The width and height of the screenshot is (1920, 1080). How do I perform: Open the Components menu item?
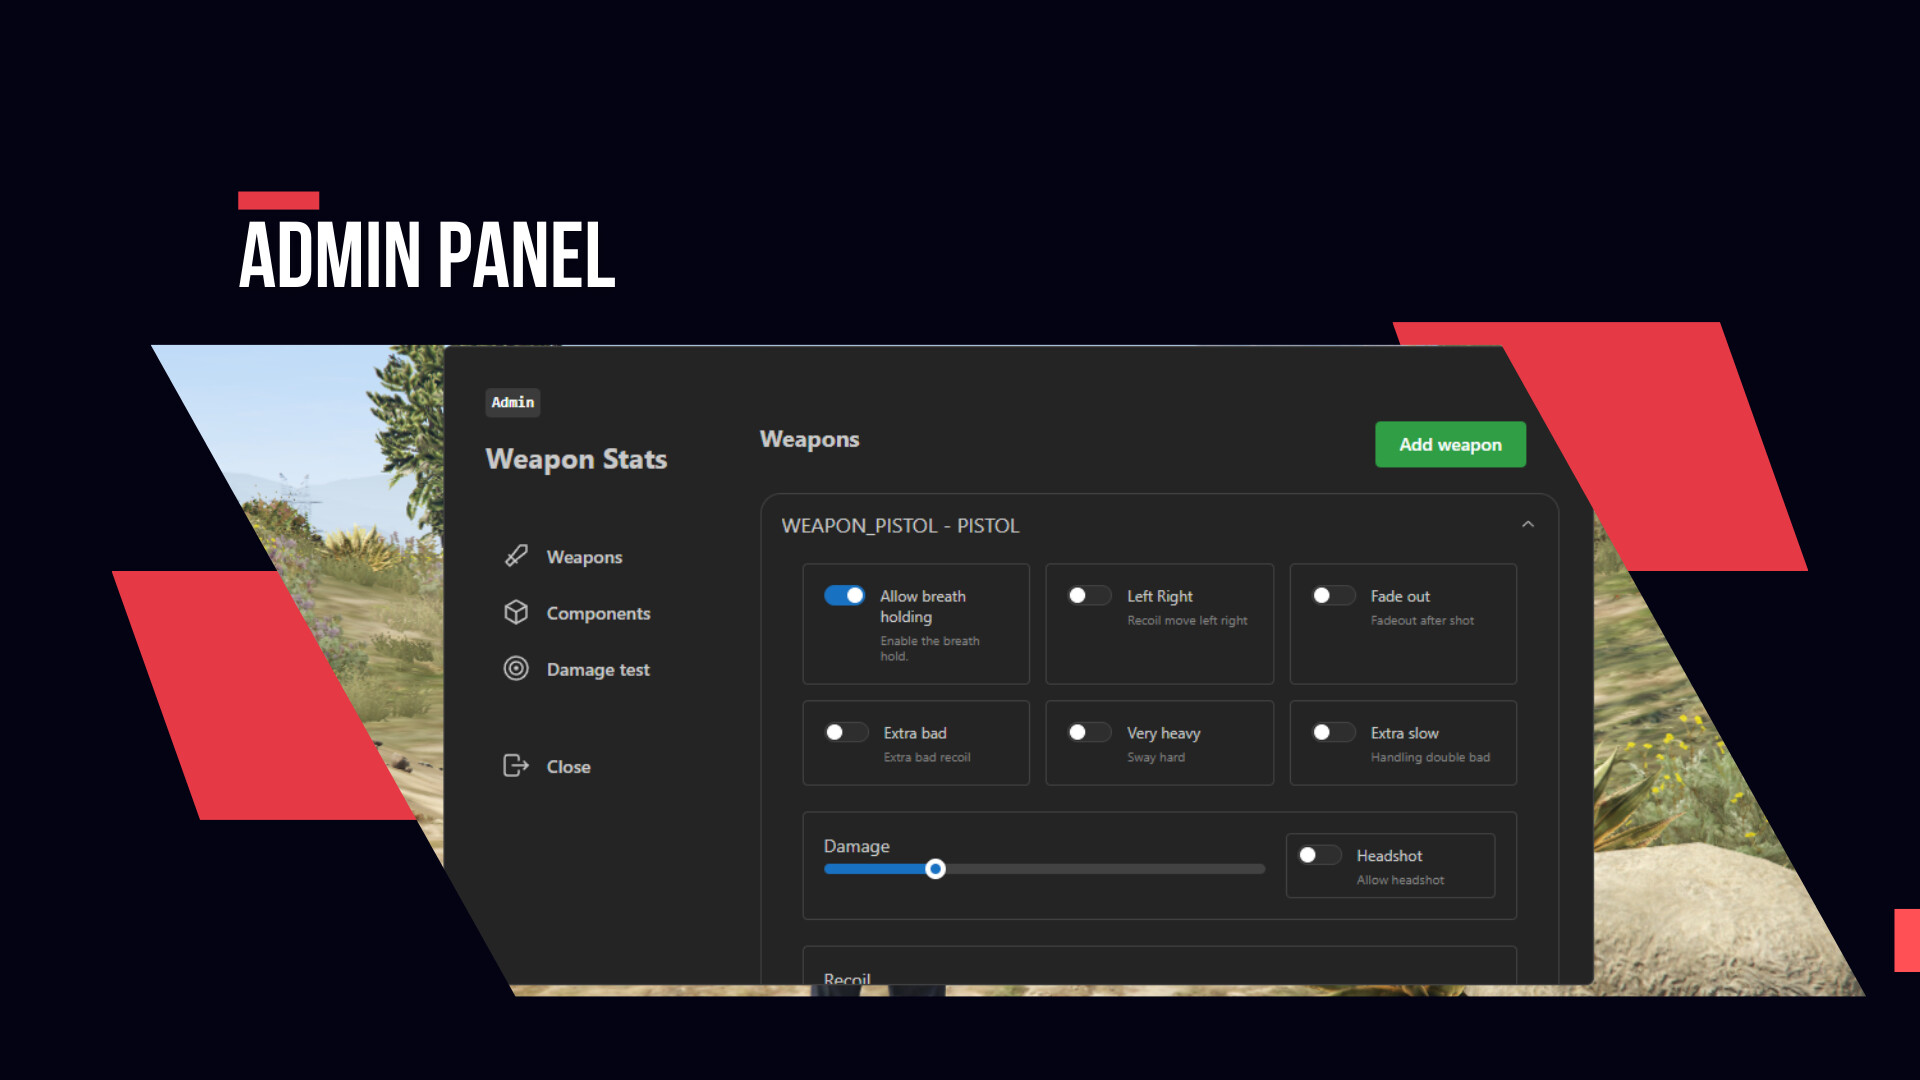[x=598, y=613]
